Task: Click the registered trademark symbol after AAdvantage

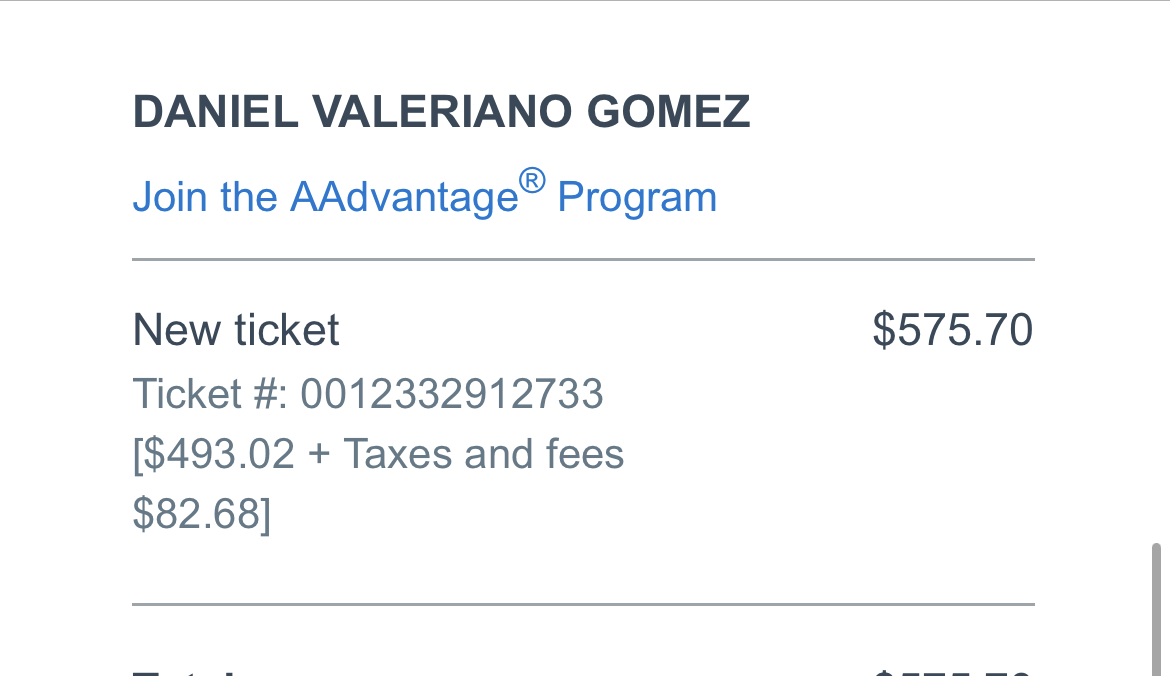Action: [532, 181]
